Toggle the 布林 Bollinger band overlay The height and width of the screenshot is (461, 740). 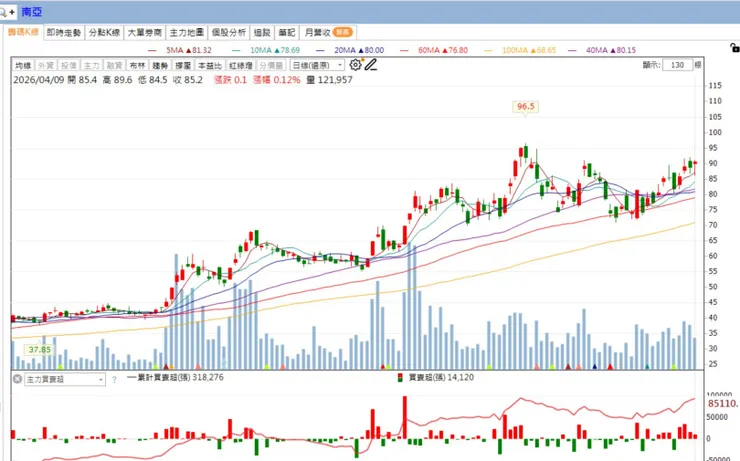(x=137, y=66)
